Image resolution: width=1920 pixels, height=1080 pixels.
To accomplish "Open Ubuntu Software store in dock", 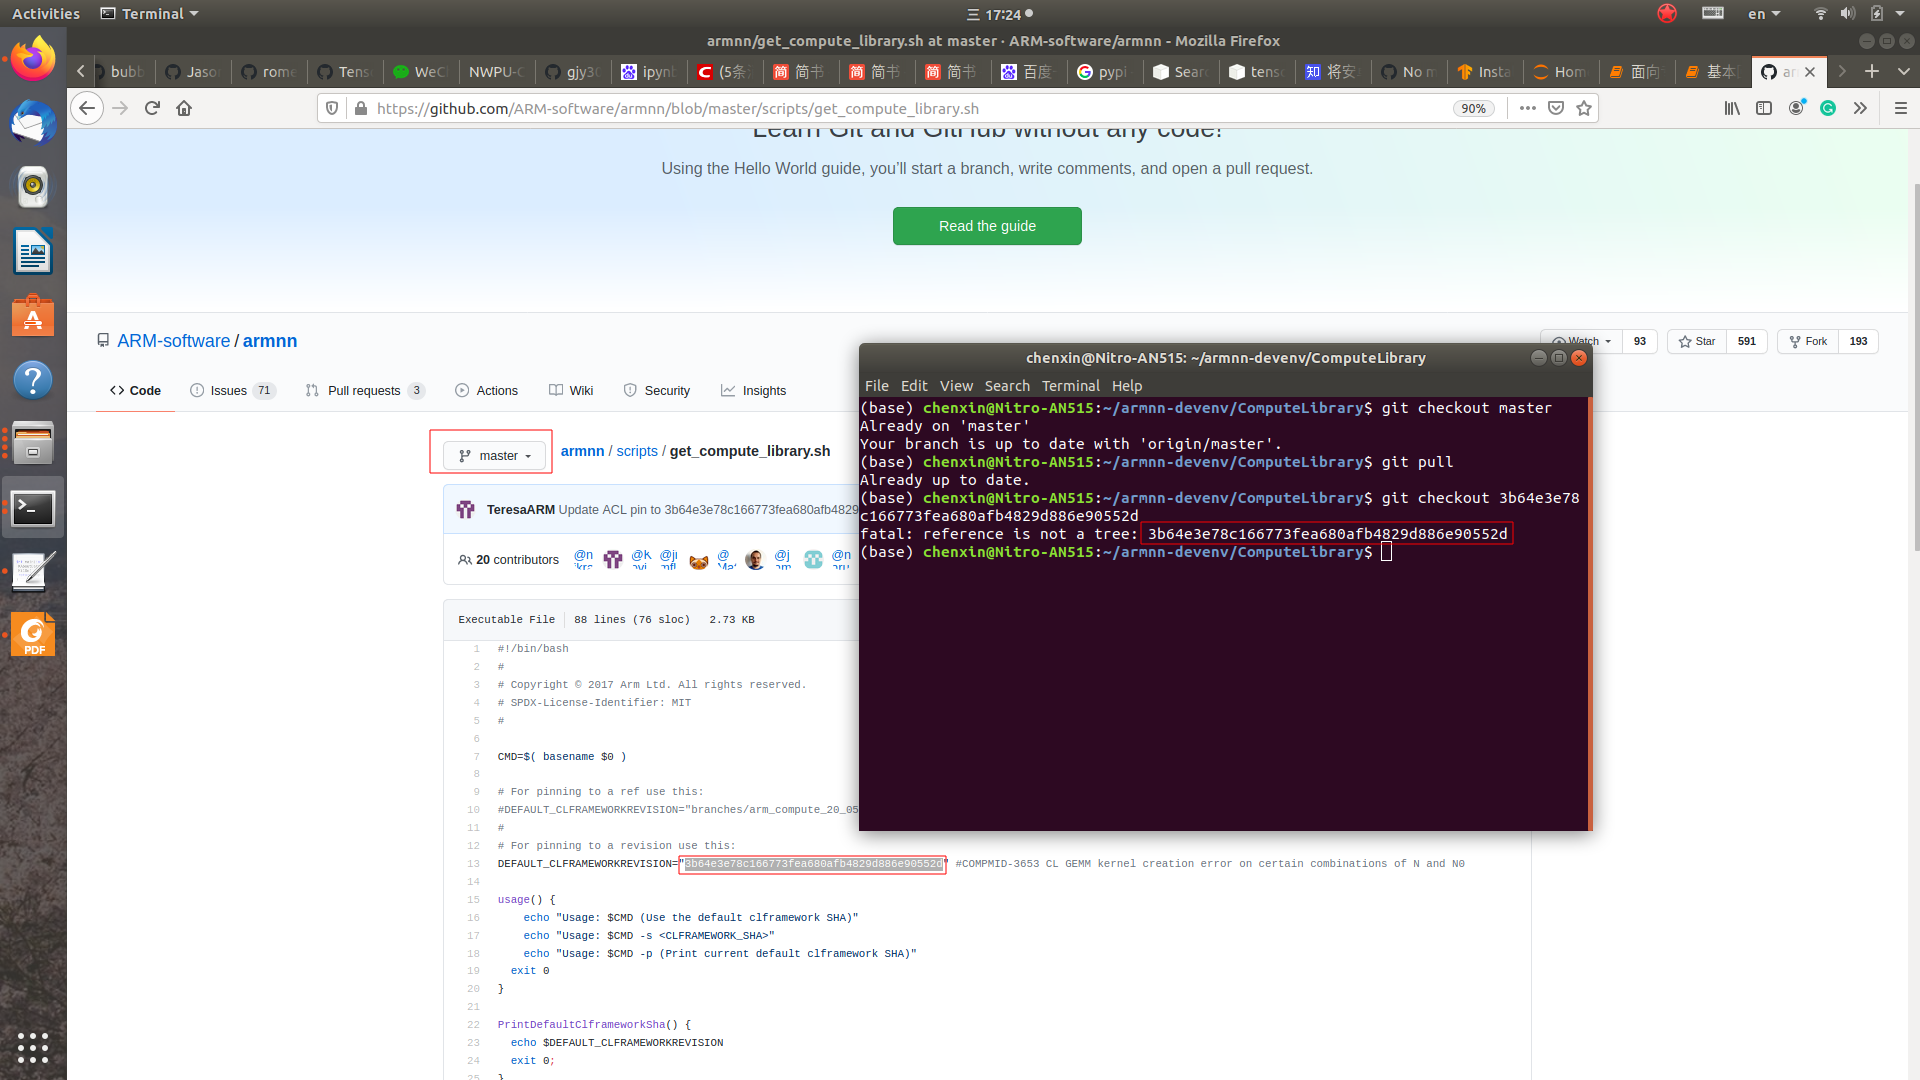I will pos(33,316).
